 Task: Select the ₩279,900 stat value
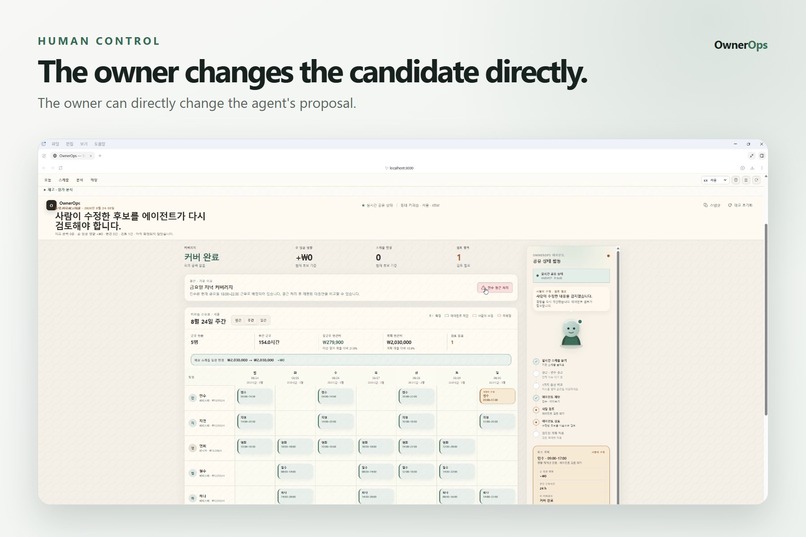[333, 342]
